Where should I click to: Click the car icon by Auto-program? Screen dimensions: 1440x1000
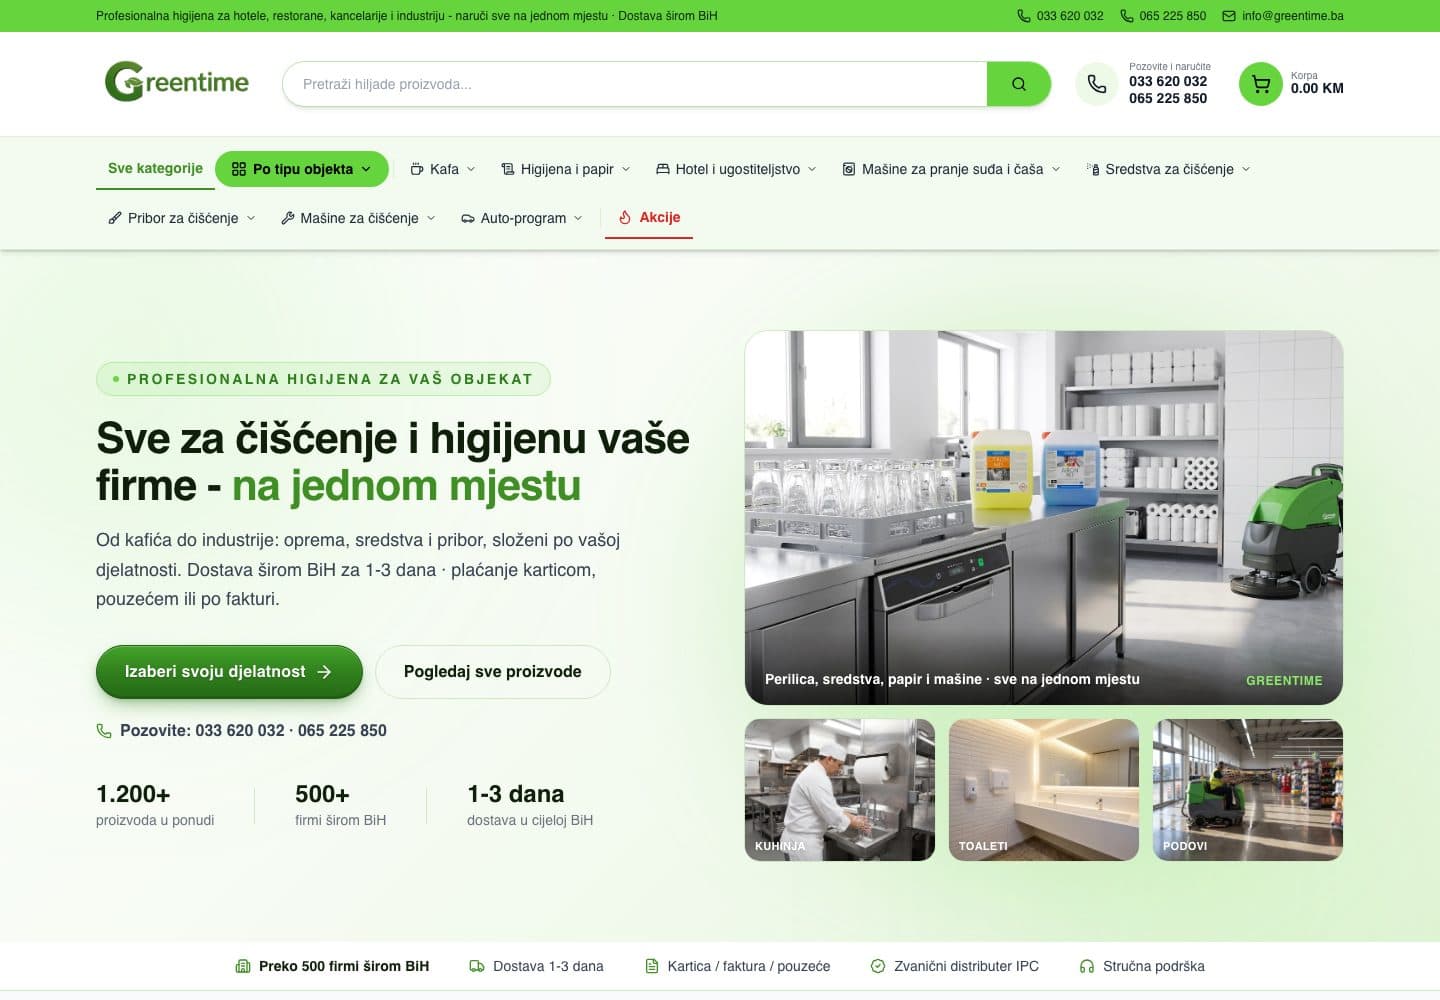(x=468, y=218)
